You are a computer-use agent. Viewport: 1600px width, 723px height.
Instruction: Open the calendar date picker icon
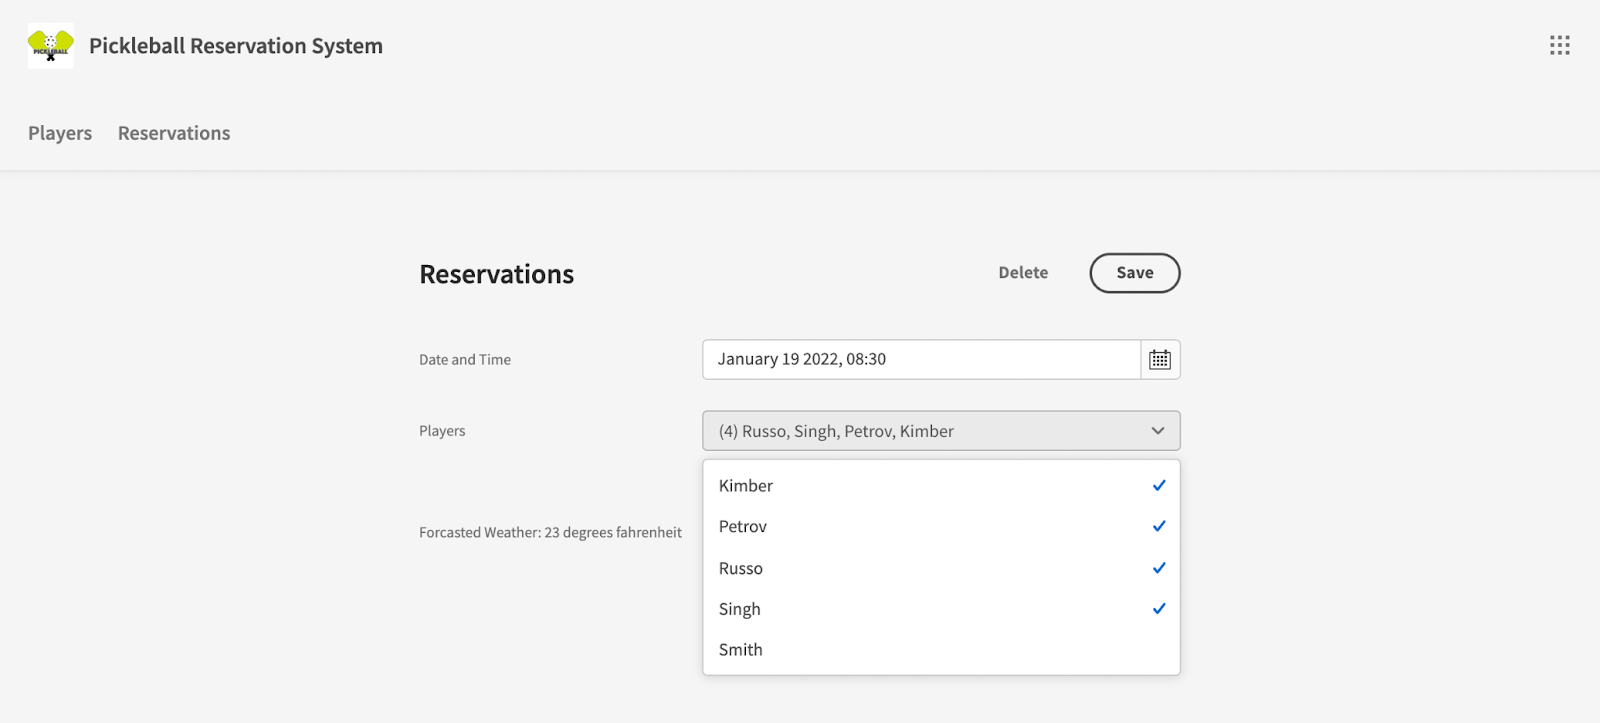coord(1159,360)
